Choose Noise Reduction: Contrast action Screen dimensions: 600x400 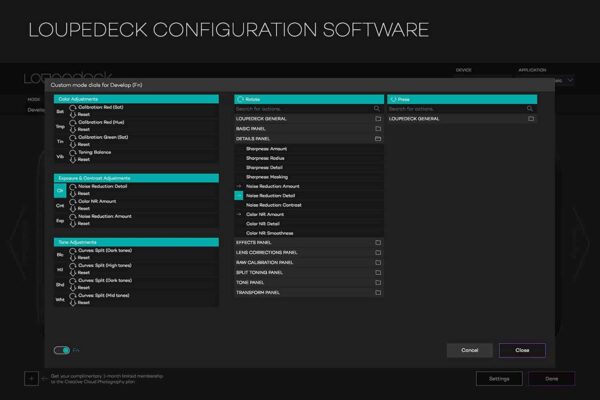pyautogui.click(x=274, y=205)
